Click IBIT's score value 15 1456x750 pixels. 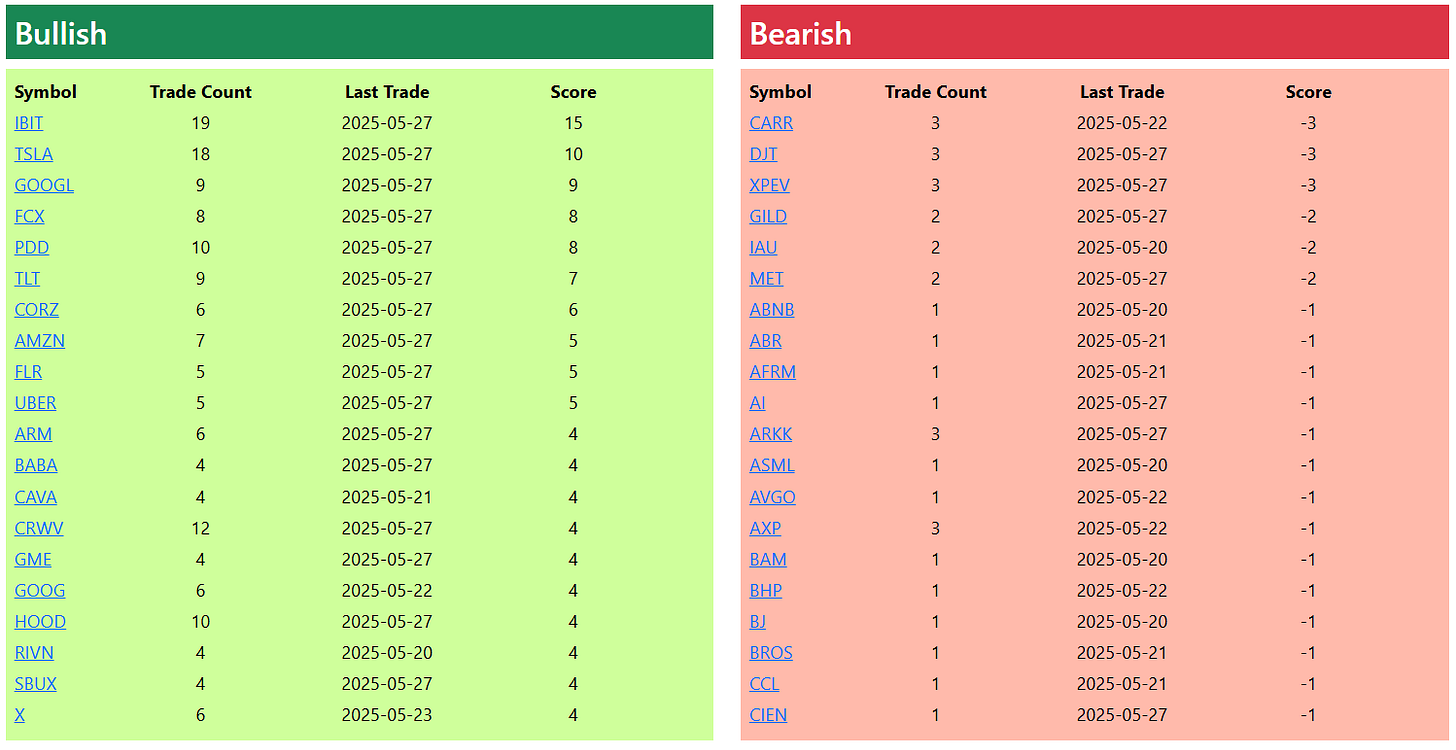[573, 123]
